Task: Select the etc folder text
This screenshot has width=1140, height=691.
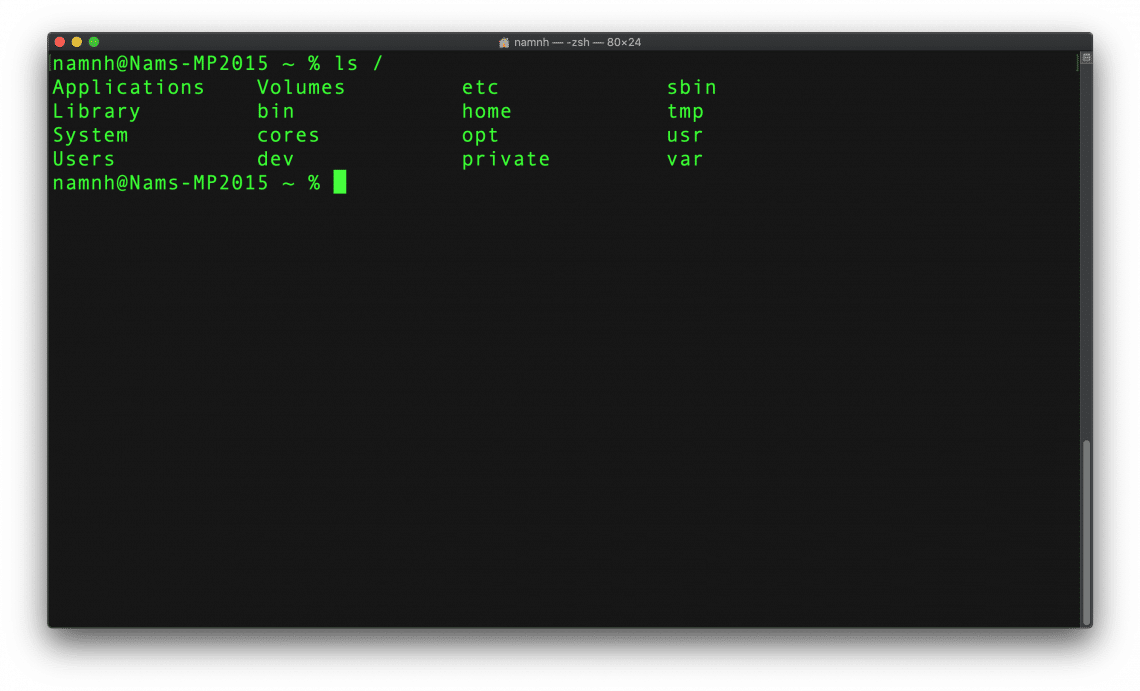Action: (480, 87)
